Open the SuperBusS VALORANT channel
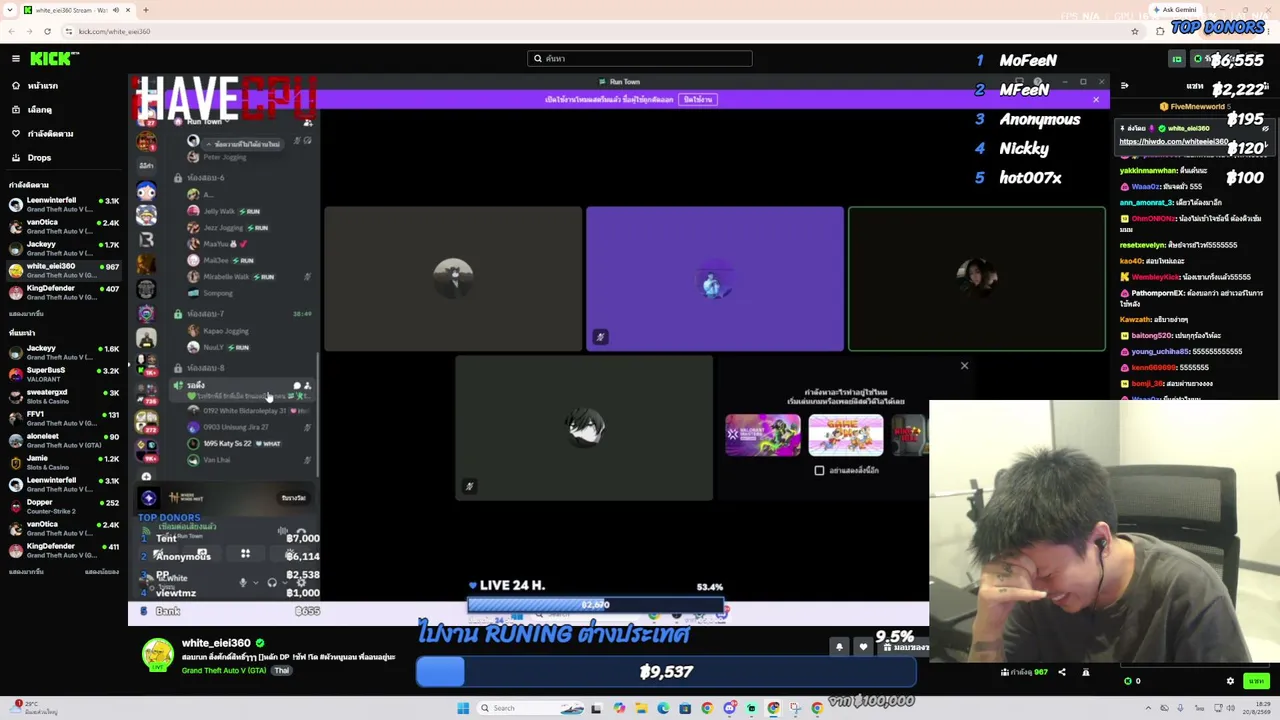 click(x=64, y=374)
